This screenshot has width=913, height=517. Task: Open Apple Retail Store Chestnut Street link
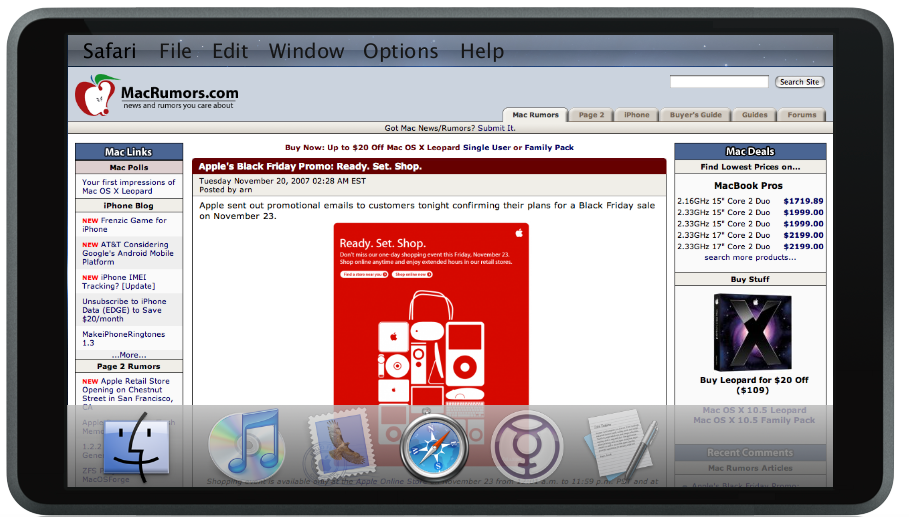[128, 394]
